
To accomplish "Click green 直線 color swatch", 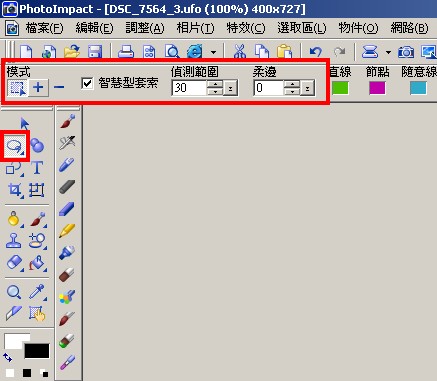I will pos(340,88).
